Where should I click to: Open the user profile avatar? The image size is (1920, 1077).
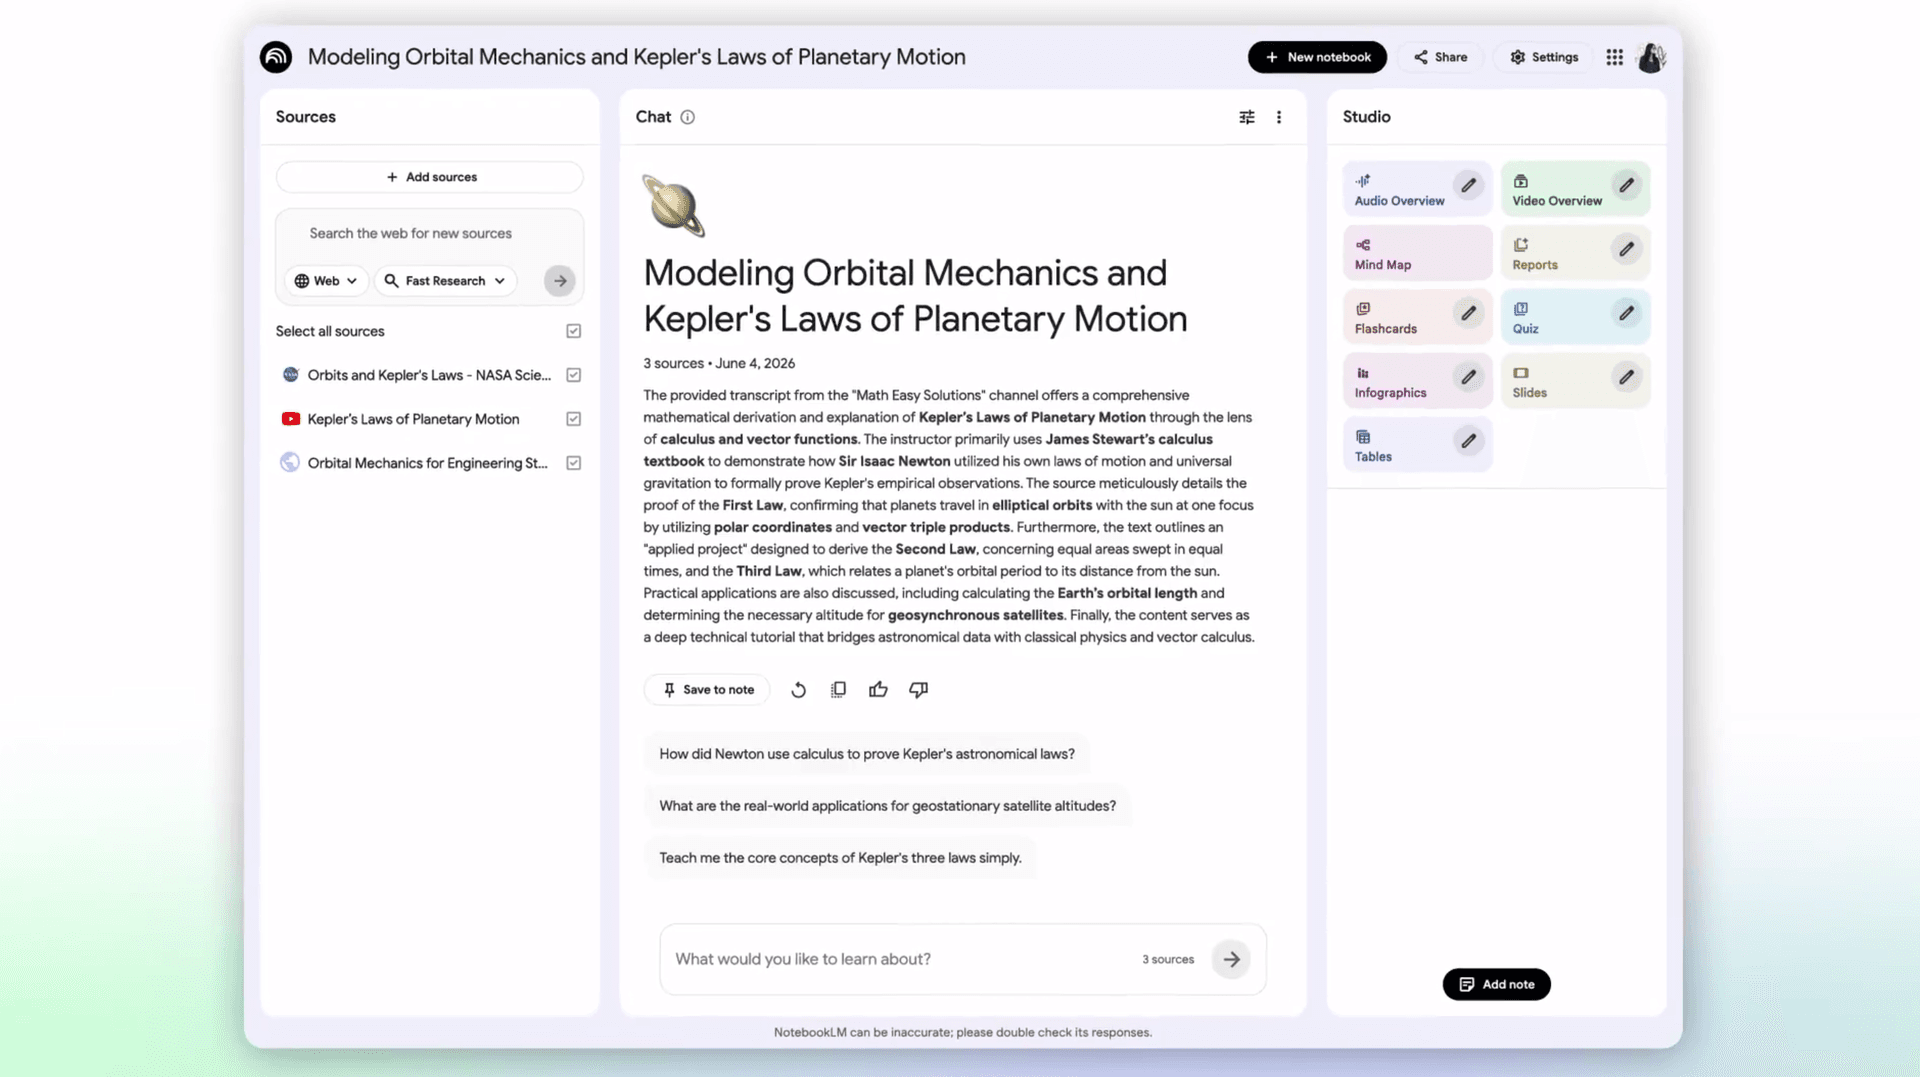[1651, 57]
